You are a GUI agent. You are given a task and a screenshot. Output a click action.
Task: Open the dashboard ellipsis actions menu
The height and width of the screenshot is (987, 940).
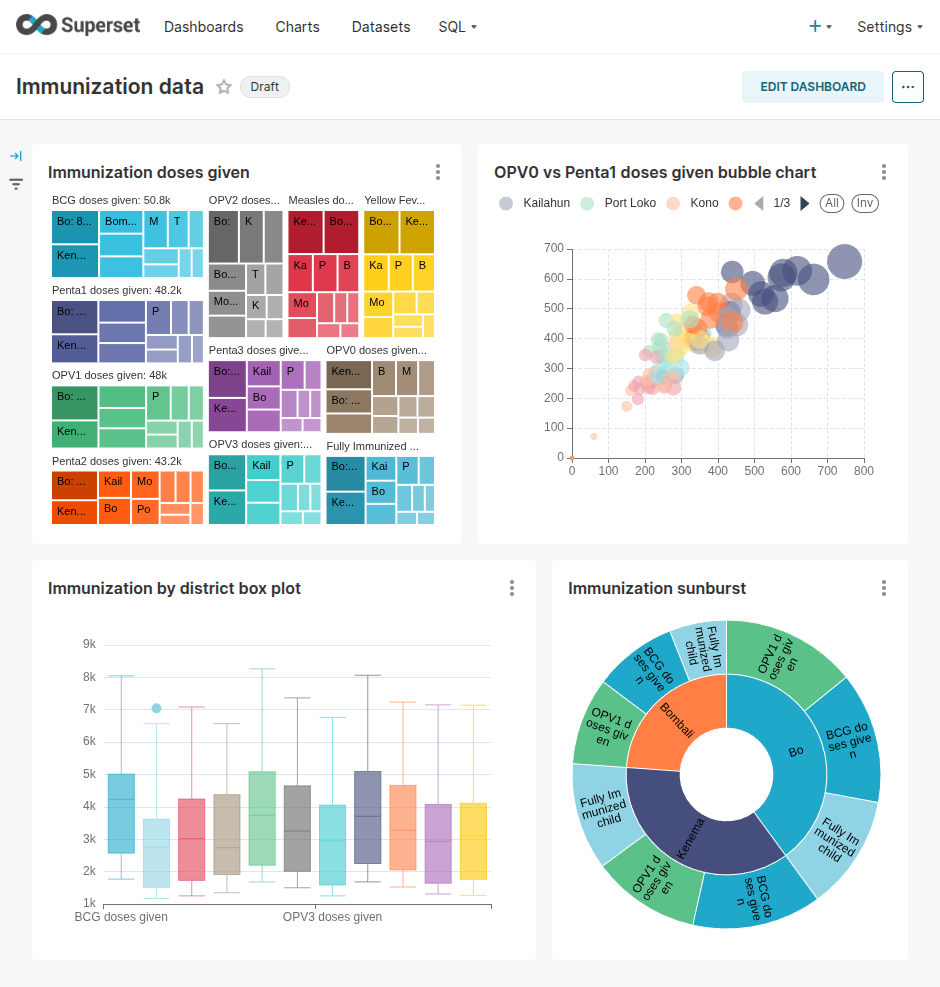click(x=907, y=87)
